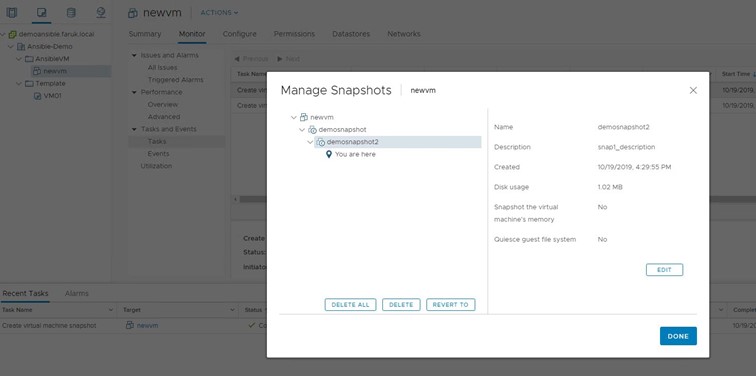Click the DONE button
Viewport: 756px width, 376px height.
click(x=678, y=336)
